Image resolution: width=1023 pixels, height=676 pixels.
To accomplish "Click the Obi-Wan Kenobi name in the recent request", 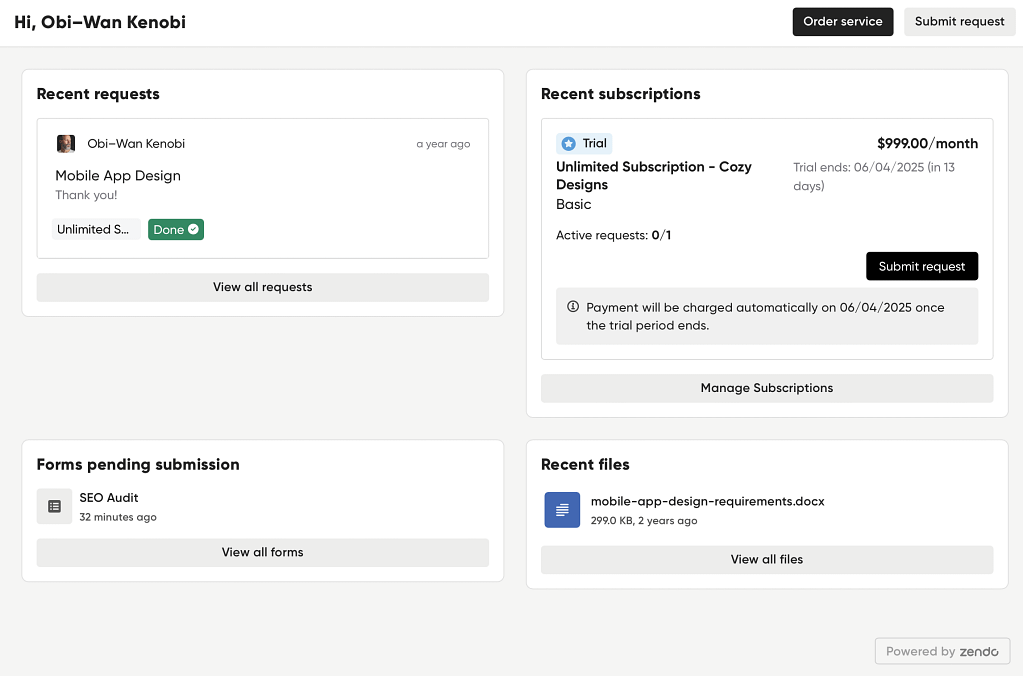I will 136,144.
